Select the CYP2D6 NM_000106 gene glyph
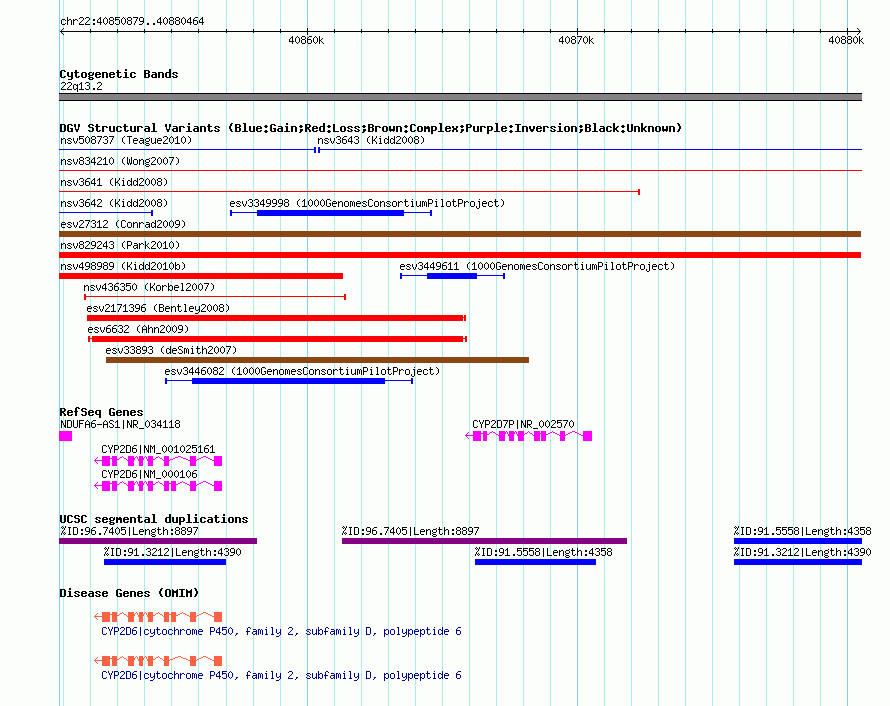The height and width of the screenshot is (706, 890). pos(158,486)
